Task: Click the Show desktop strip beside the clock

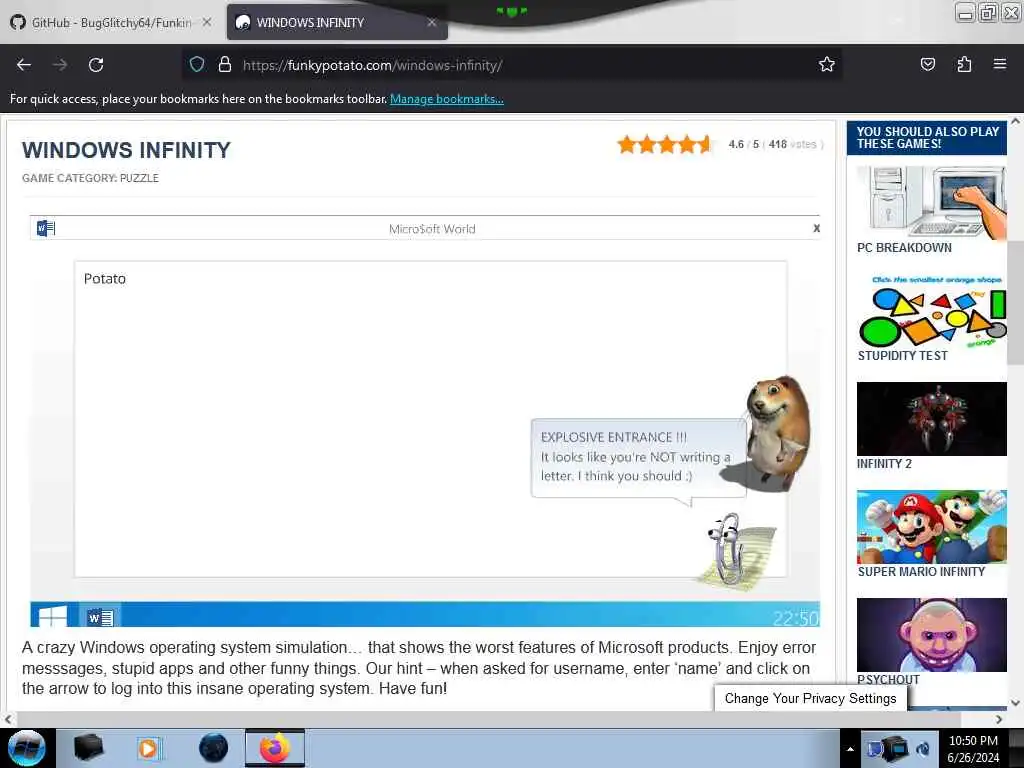Action: [1016, 748]
